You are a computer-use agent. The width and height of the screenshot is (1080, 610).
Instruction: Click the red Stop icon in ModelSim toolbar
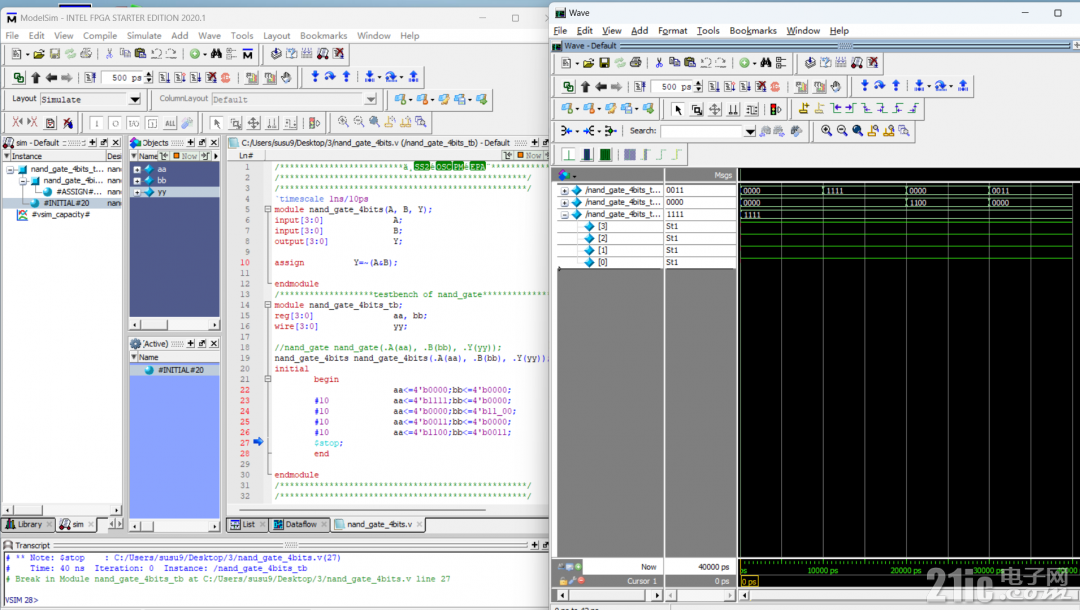click(x=225, y=78)
